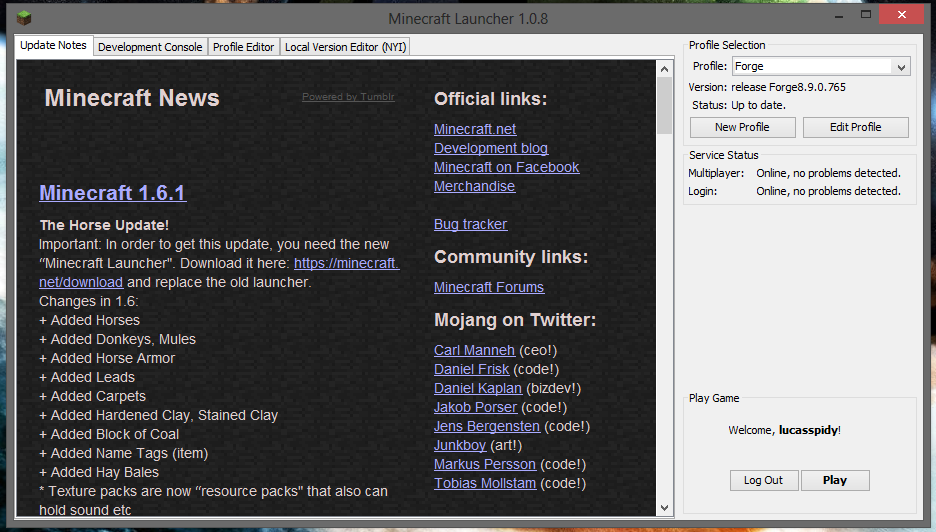This screenshot has height=532, width=936.
Task: Click 'The Horse Update!' heading text
Action: point(104,225)
